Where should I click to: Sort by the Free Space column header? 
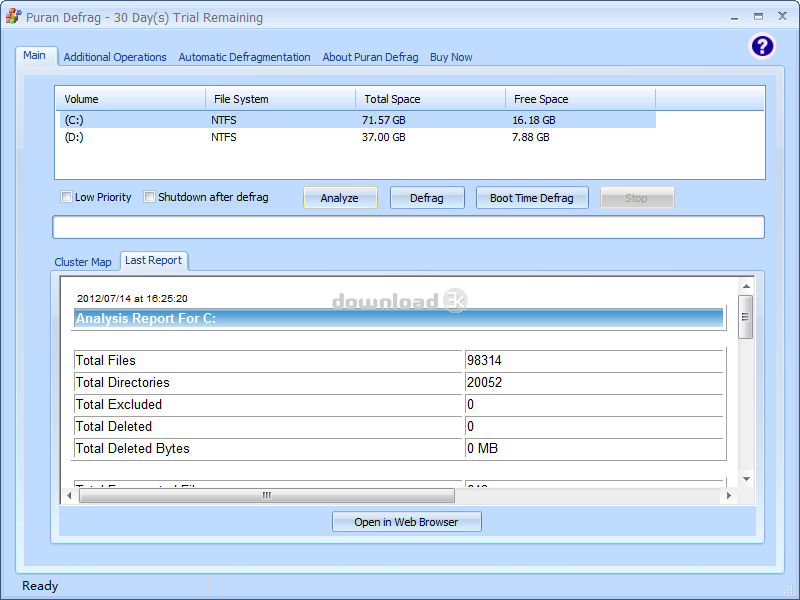581,99
